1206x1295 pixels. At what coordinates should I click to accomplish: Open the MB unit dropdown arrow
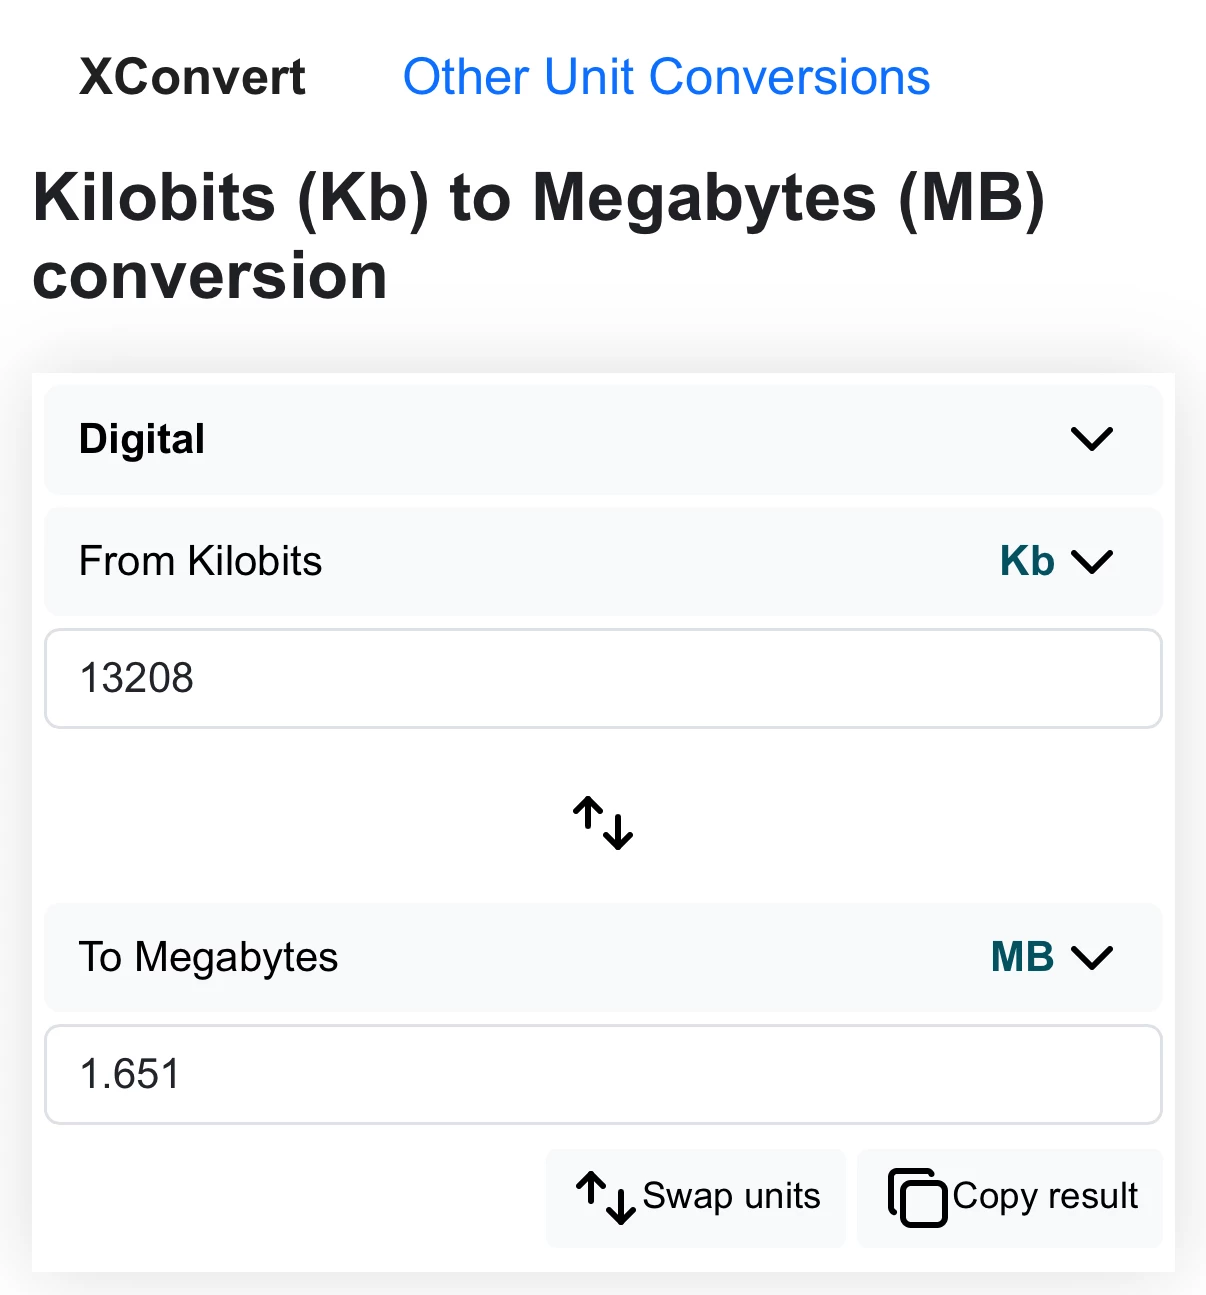[1091, 957]
